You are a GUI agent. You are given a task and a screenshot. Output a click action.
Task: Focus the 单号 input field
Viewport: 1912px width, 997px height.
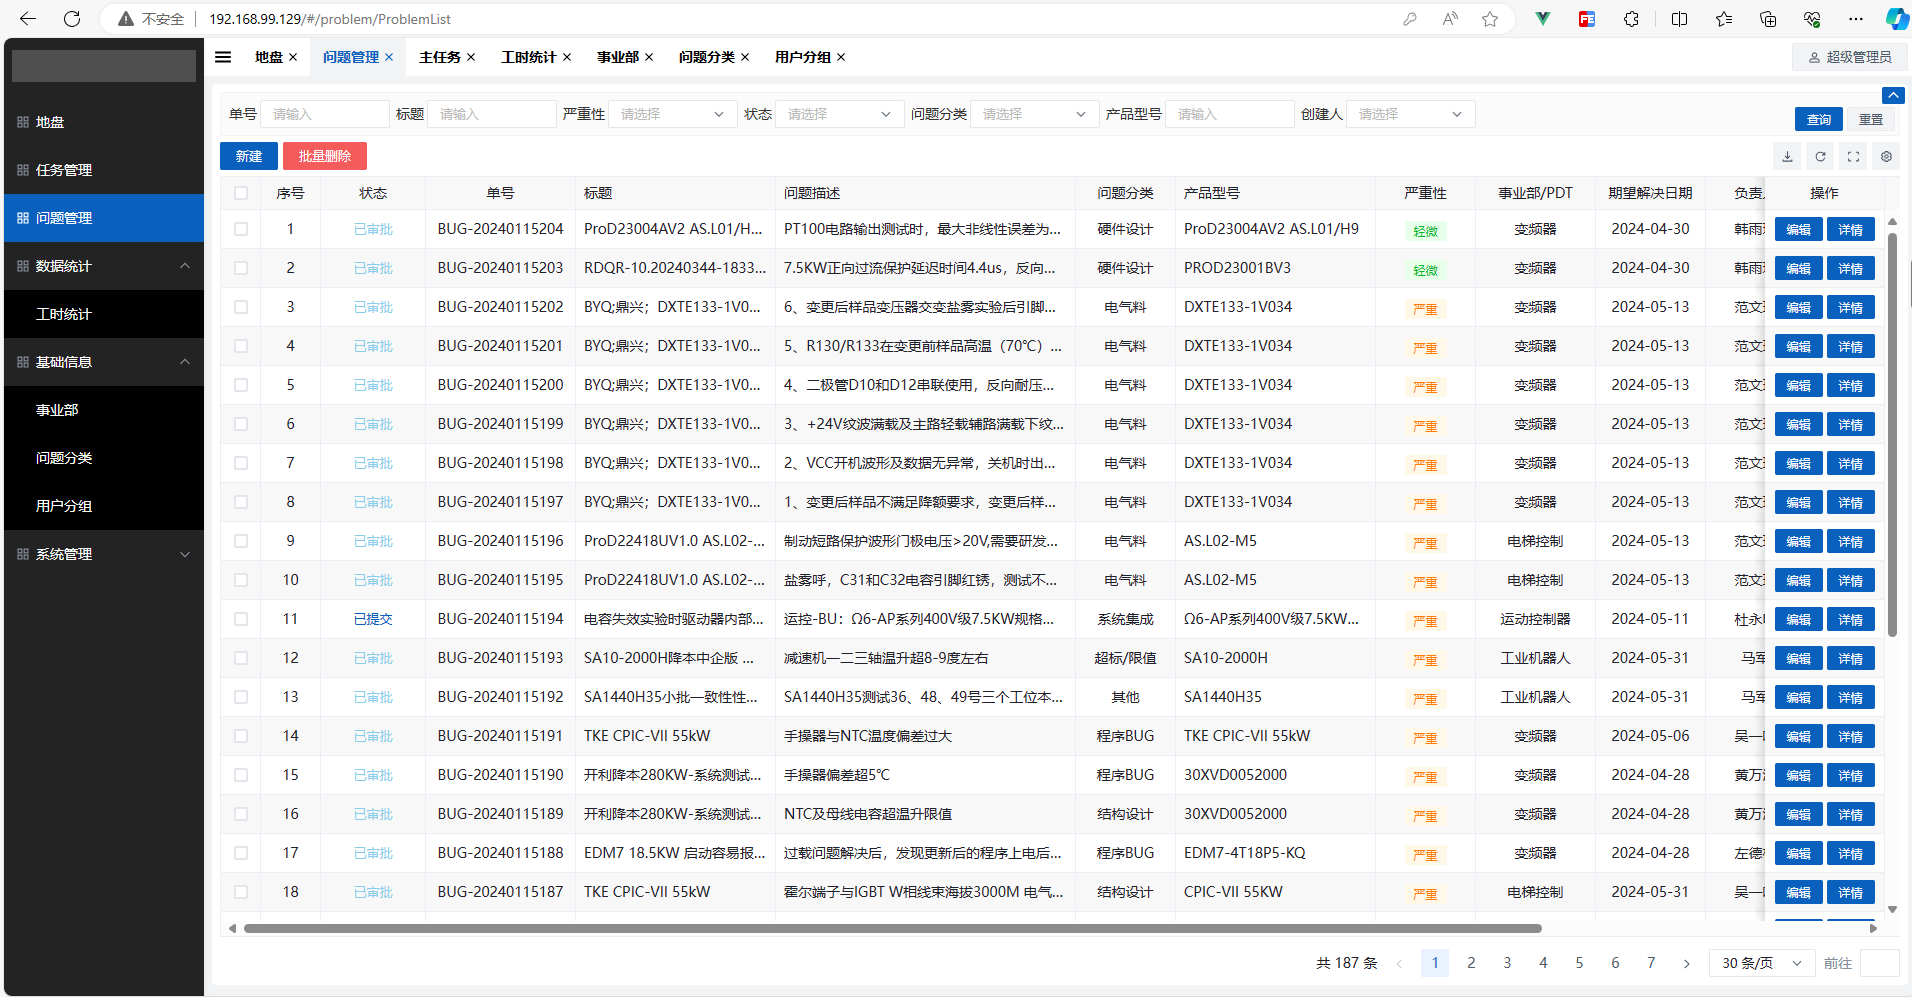[325, 114]
